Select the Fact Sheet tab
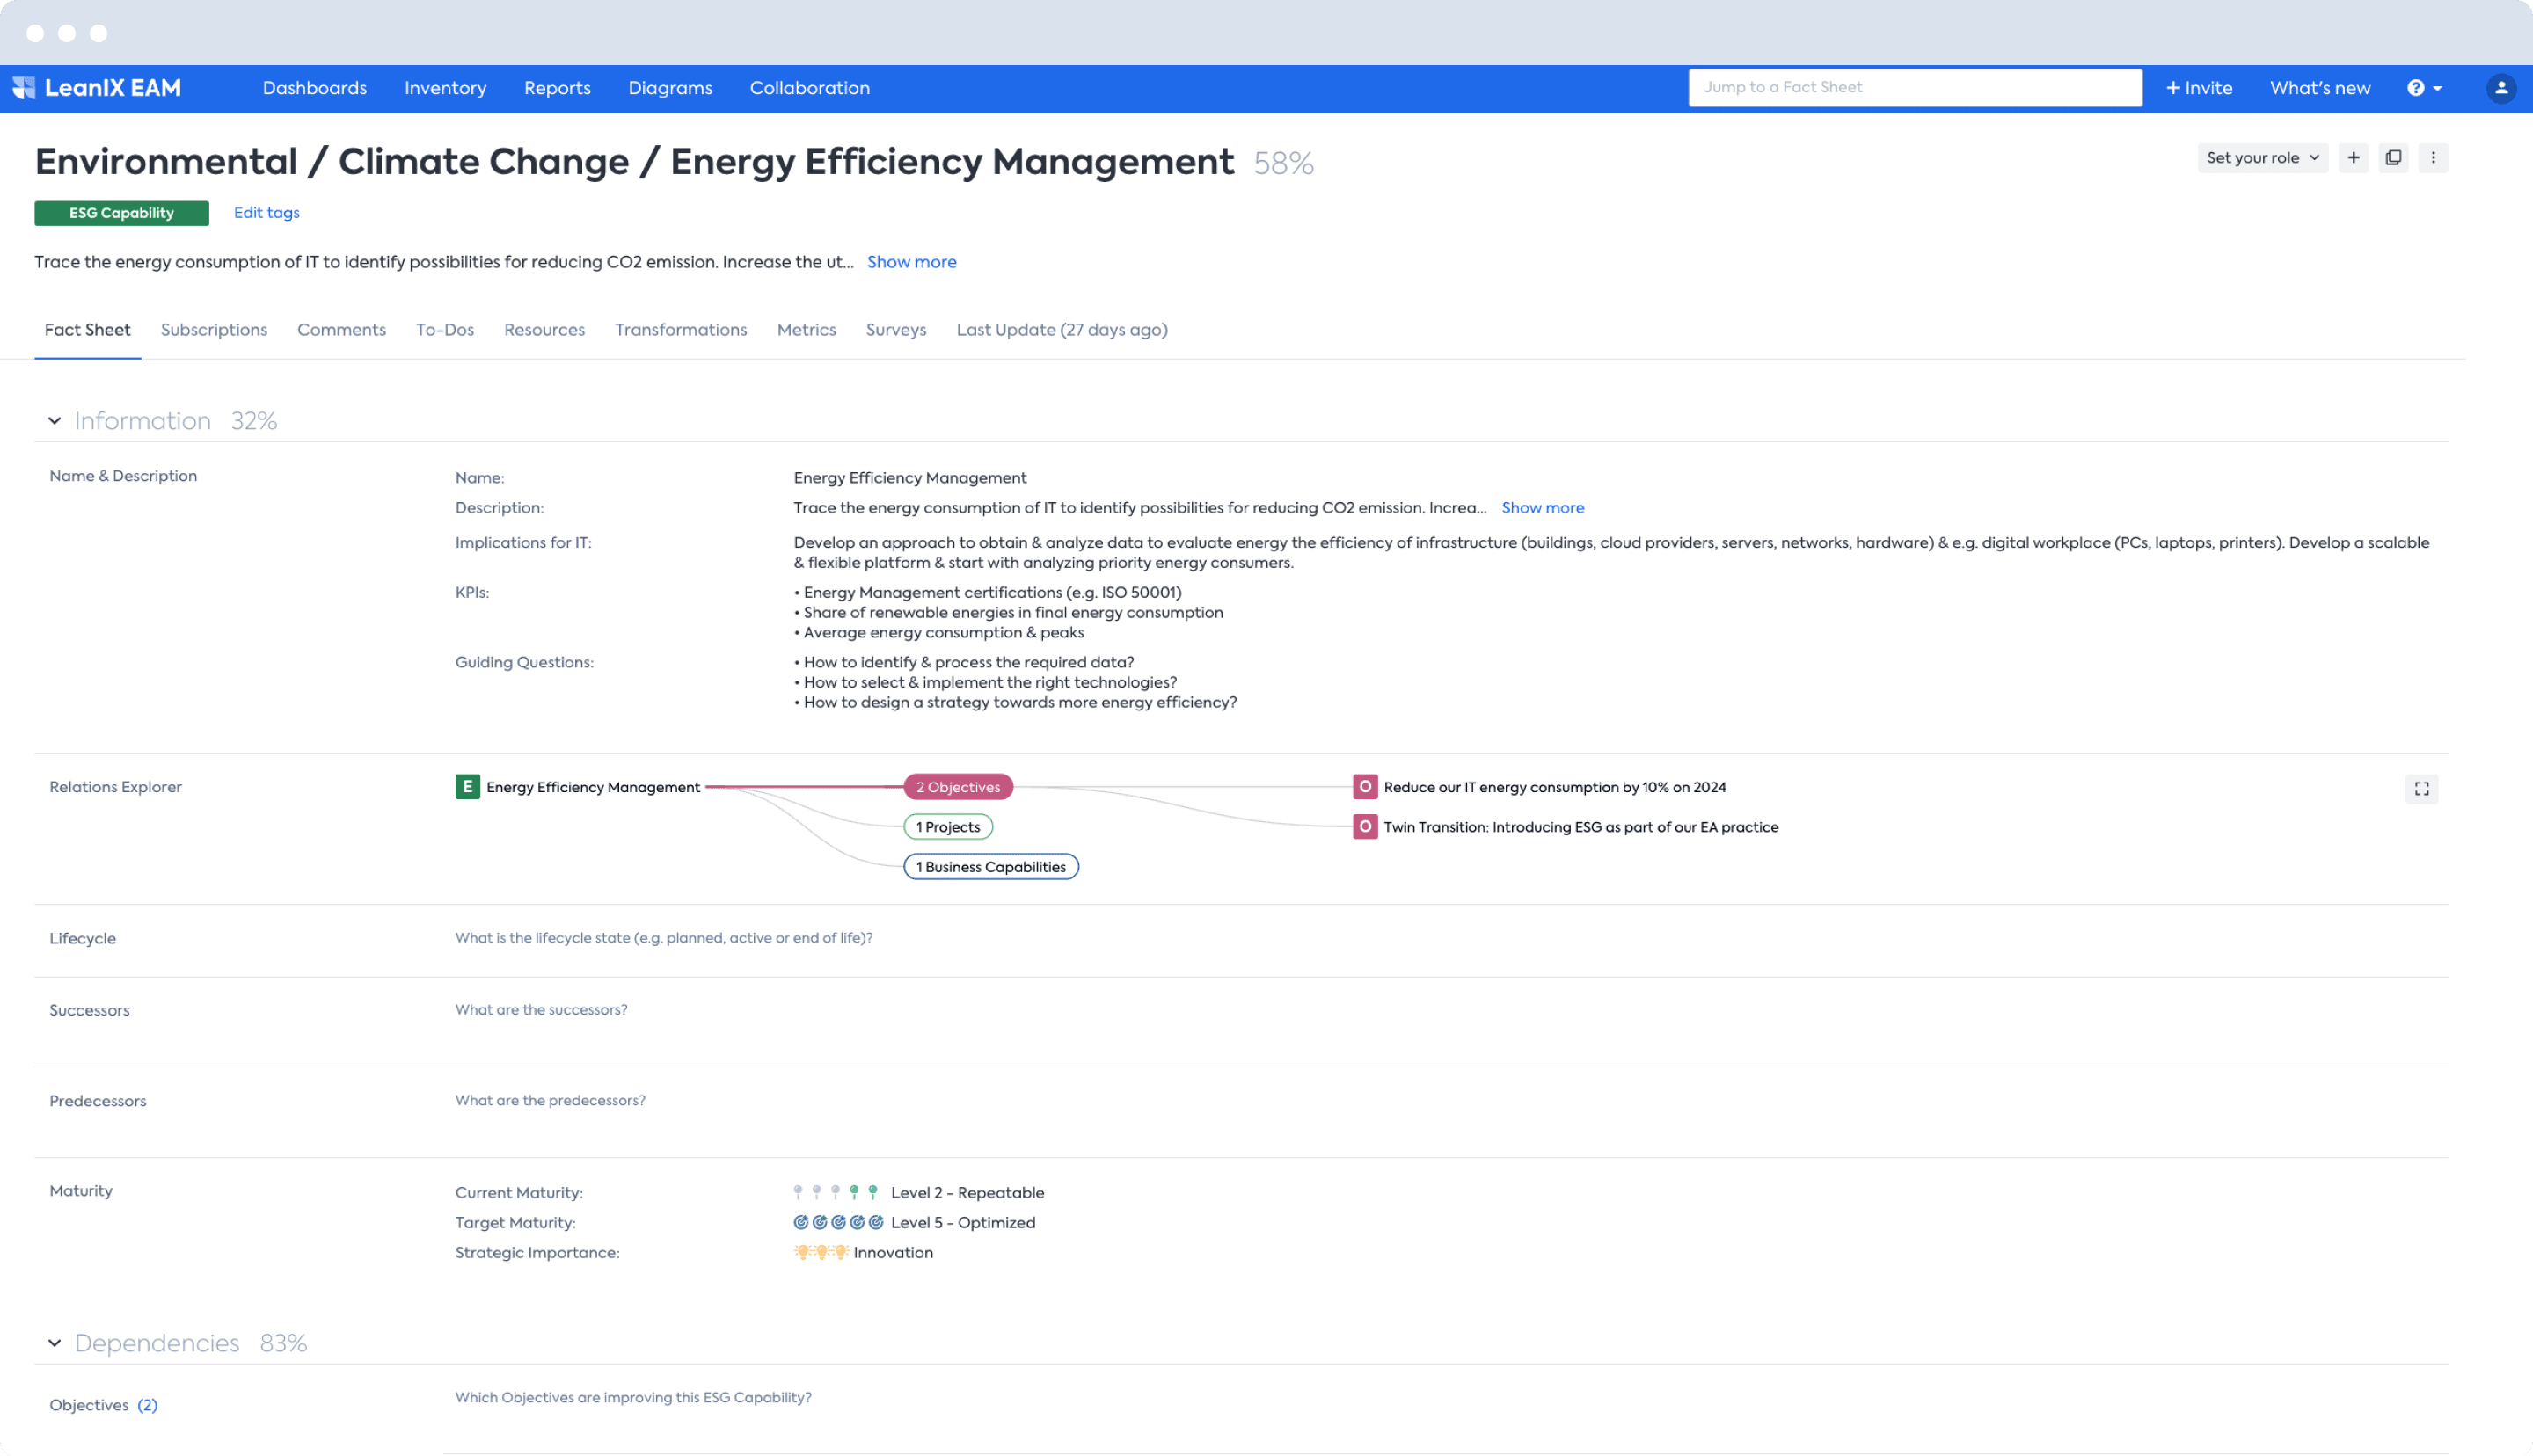 (87, 330)
